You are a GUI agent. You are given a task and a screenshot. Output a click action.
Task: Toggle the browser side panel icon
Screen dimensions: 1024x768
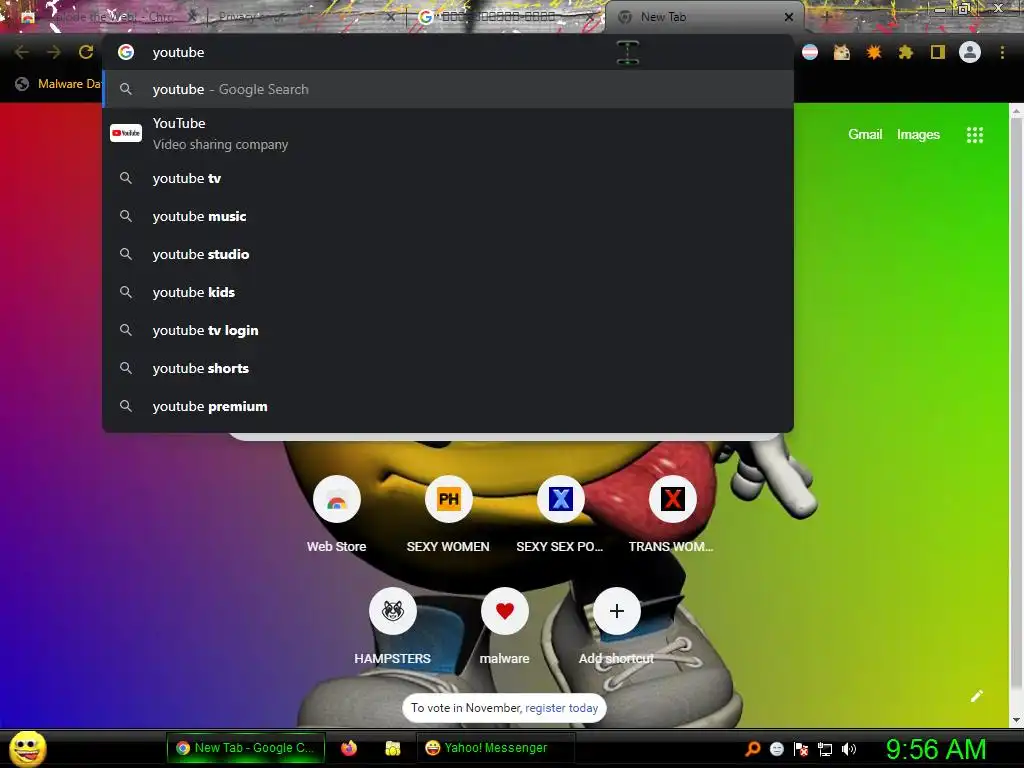coord(938,52)
